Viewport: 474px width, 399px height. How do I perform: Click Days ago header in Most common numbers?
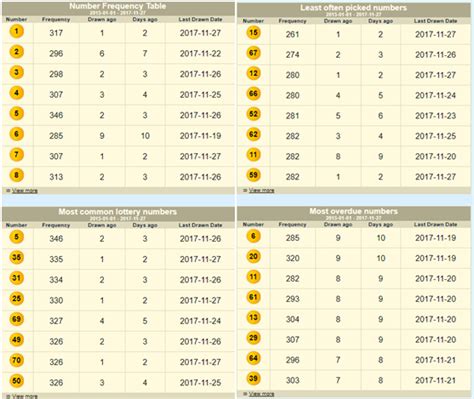(x=145, y=225)
